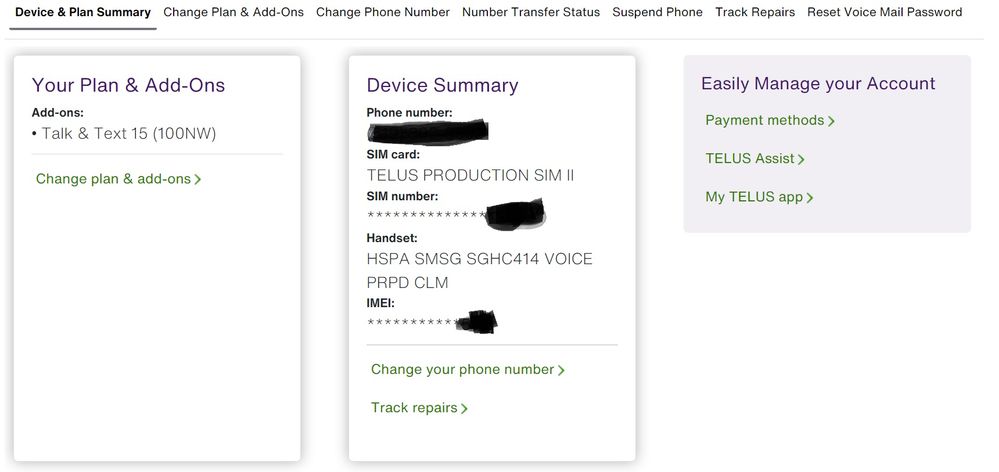The height and width of the screenshot is (472, 999).
Task: Click the chevron next to TELUS Assist
Action: click(x=802, y=159)
